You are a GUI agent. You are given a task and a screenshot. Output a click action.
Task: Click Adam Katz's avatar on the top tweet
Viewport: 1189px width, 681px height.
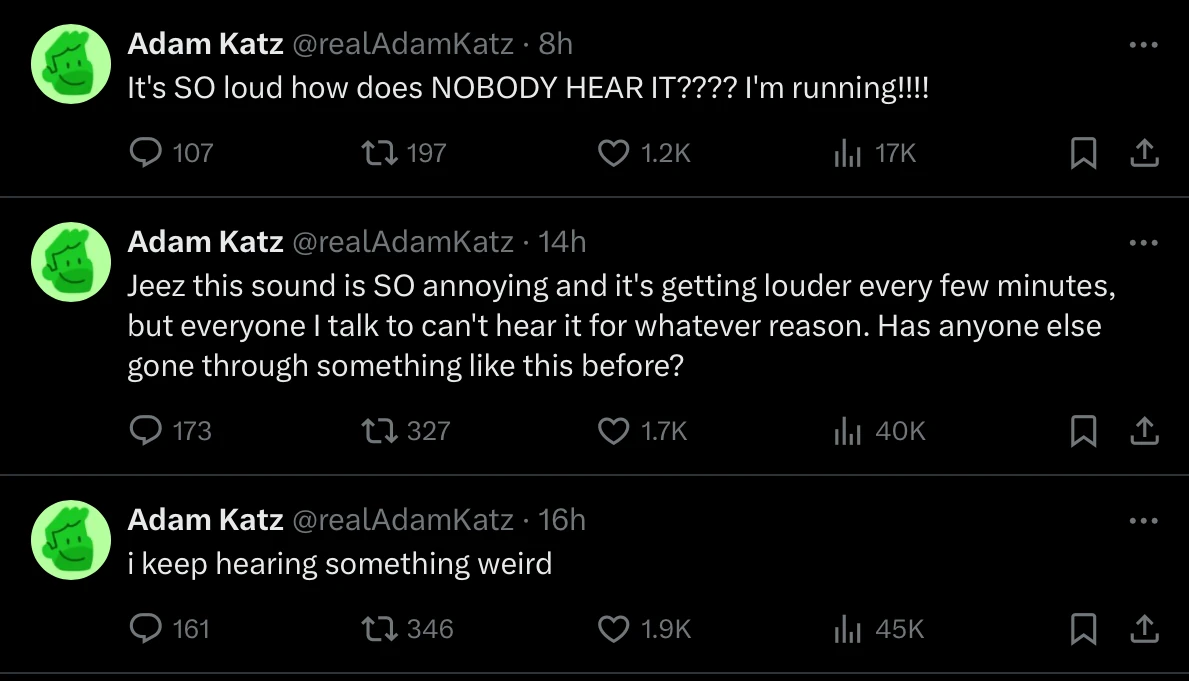click(70, 64)
